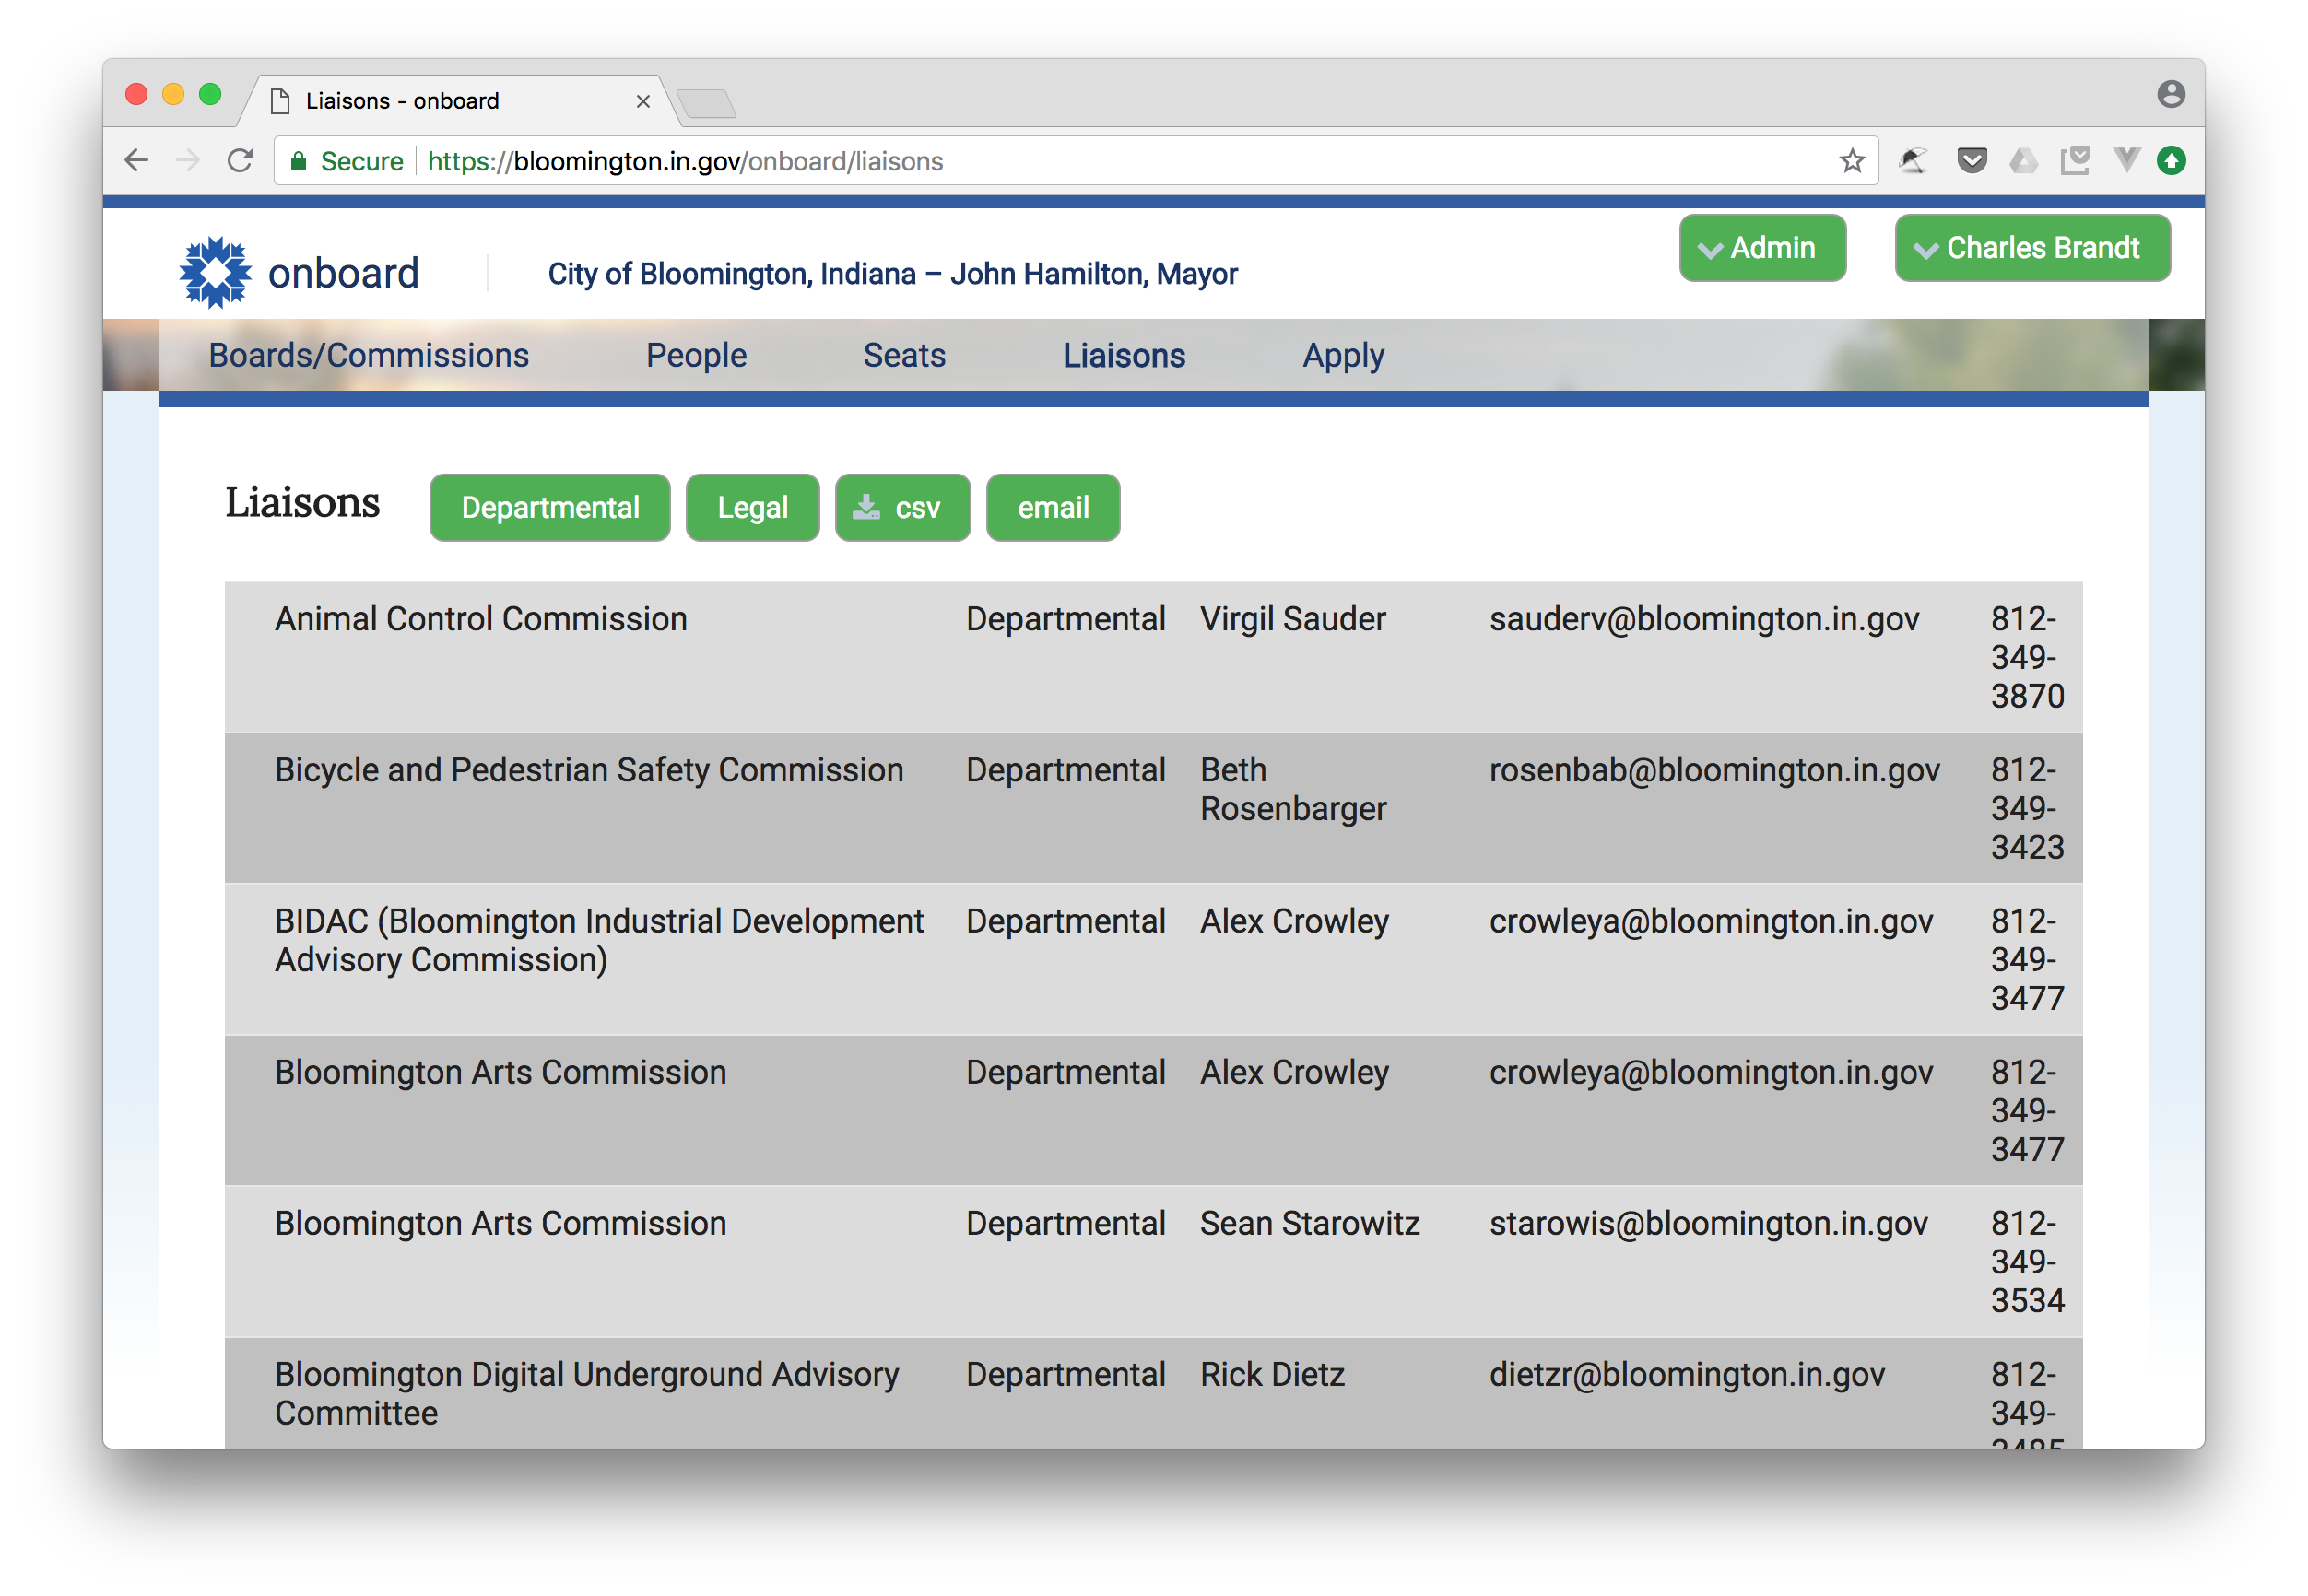Screen dimensions: 2308x1596
Task: Reload the page with refresh icon
Action: click(240, 161)
